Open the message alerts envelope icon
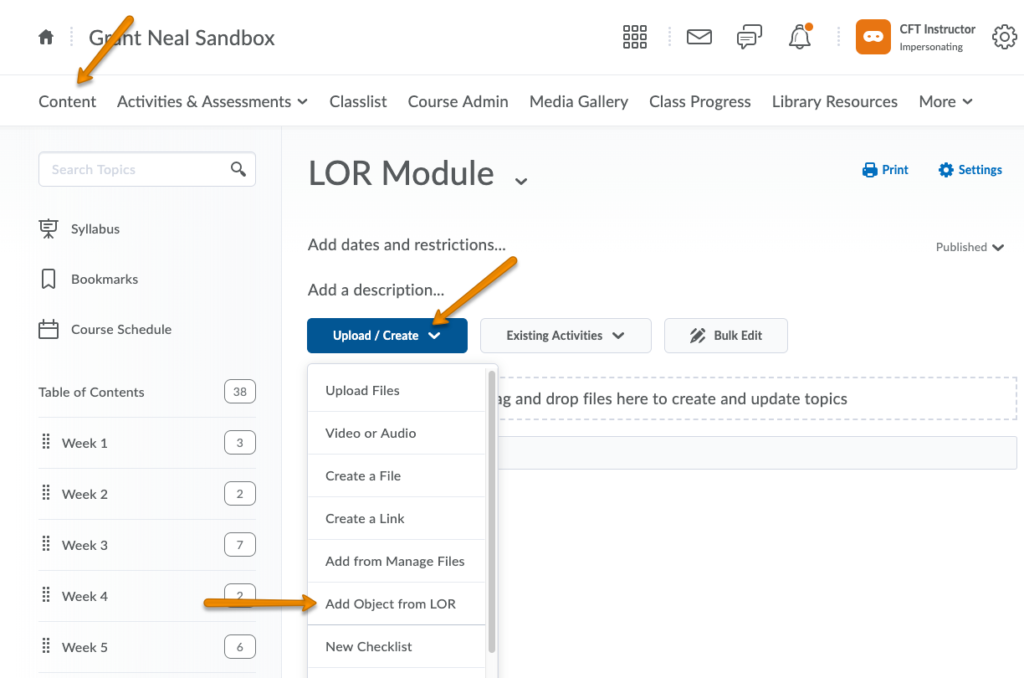The width and height of the screenshot is (1024, 678). pos(699,38)
